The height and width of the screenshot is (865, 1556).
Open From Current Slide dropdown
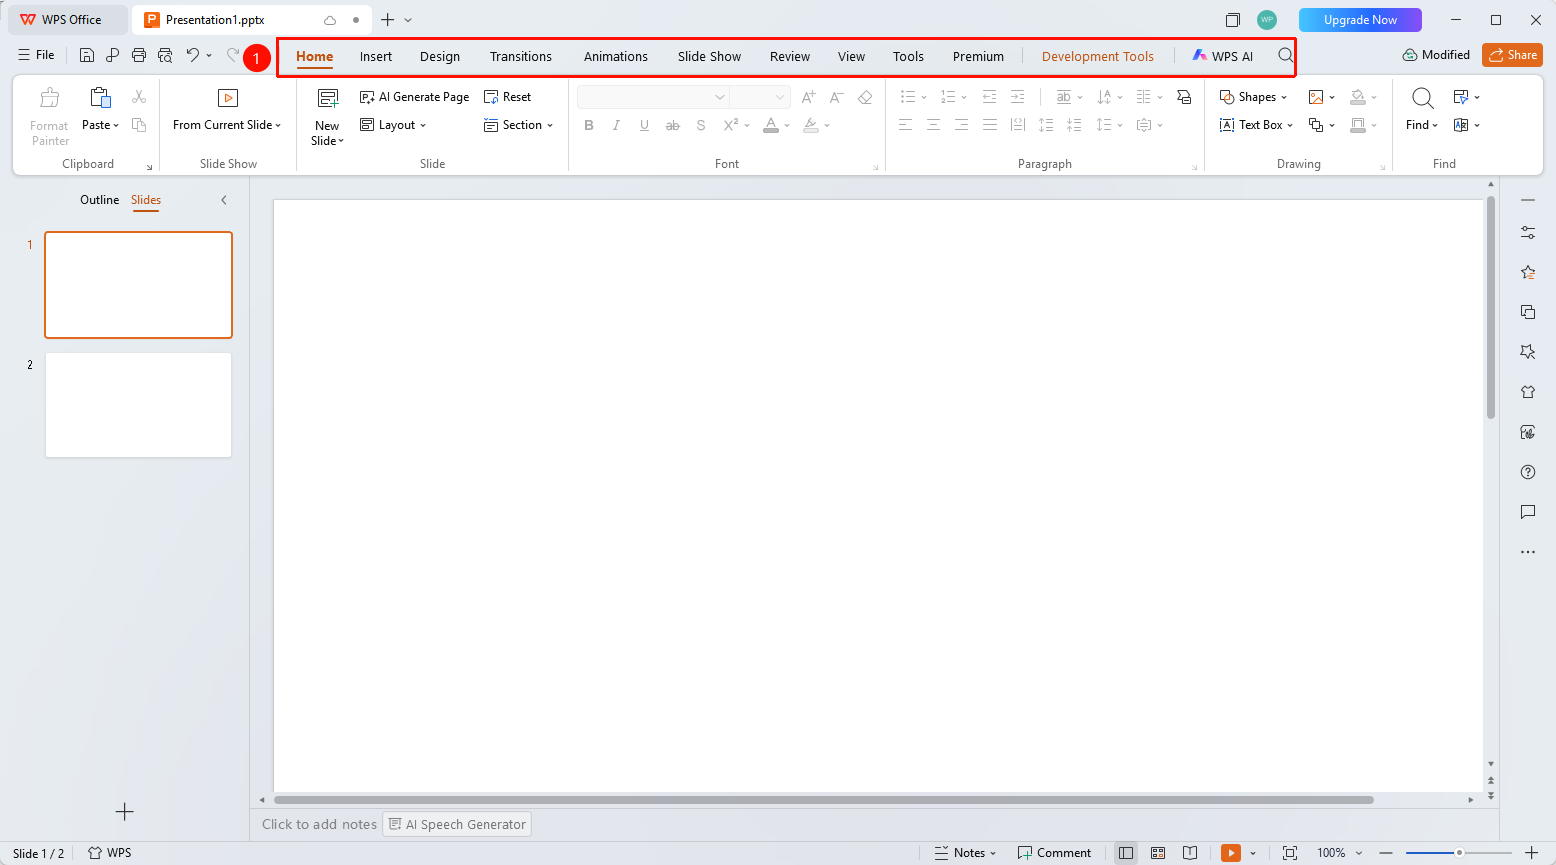point(227,125)
